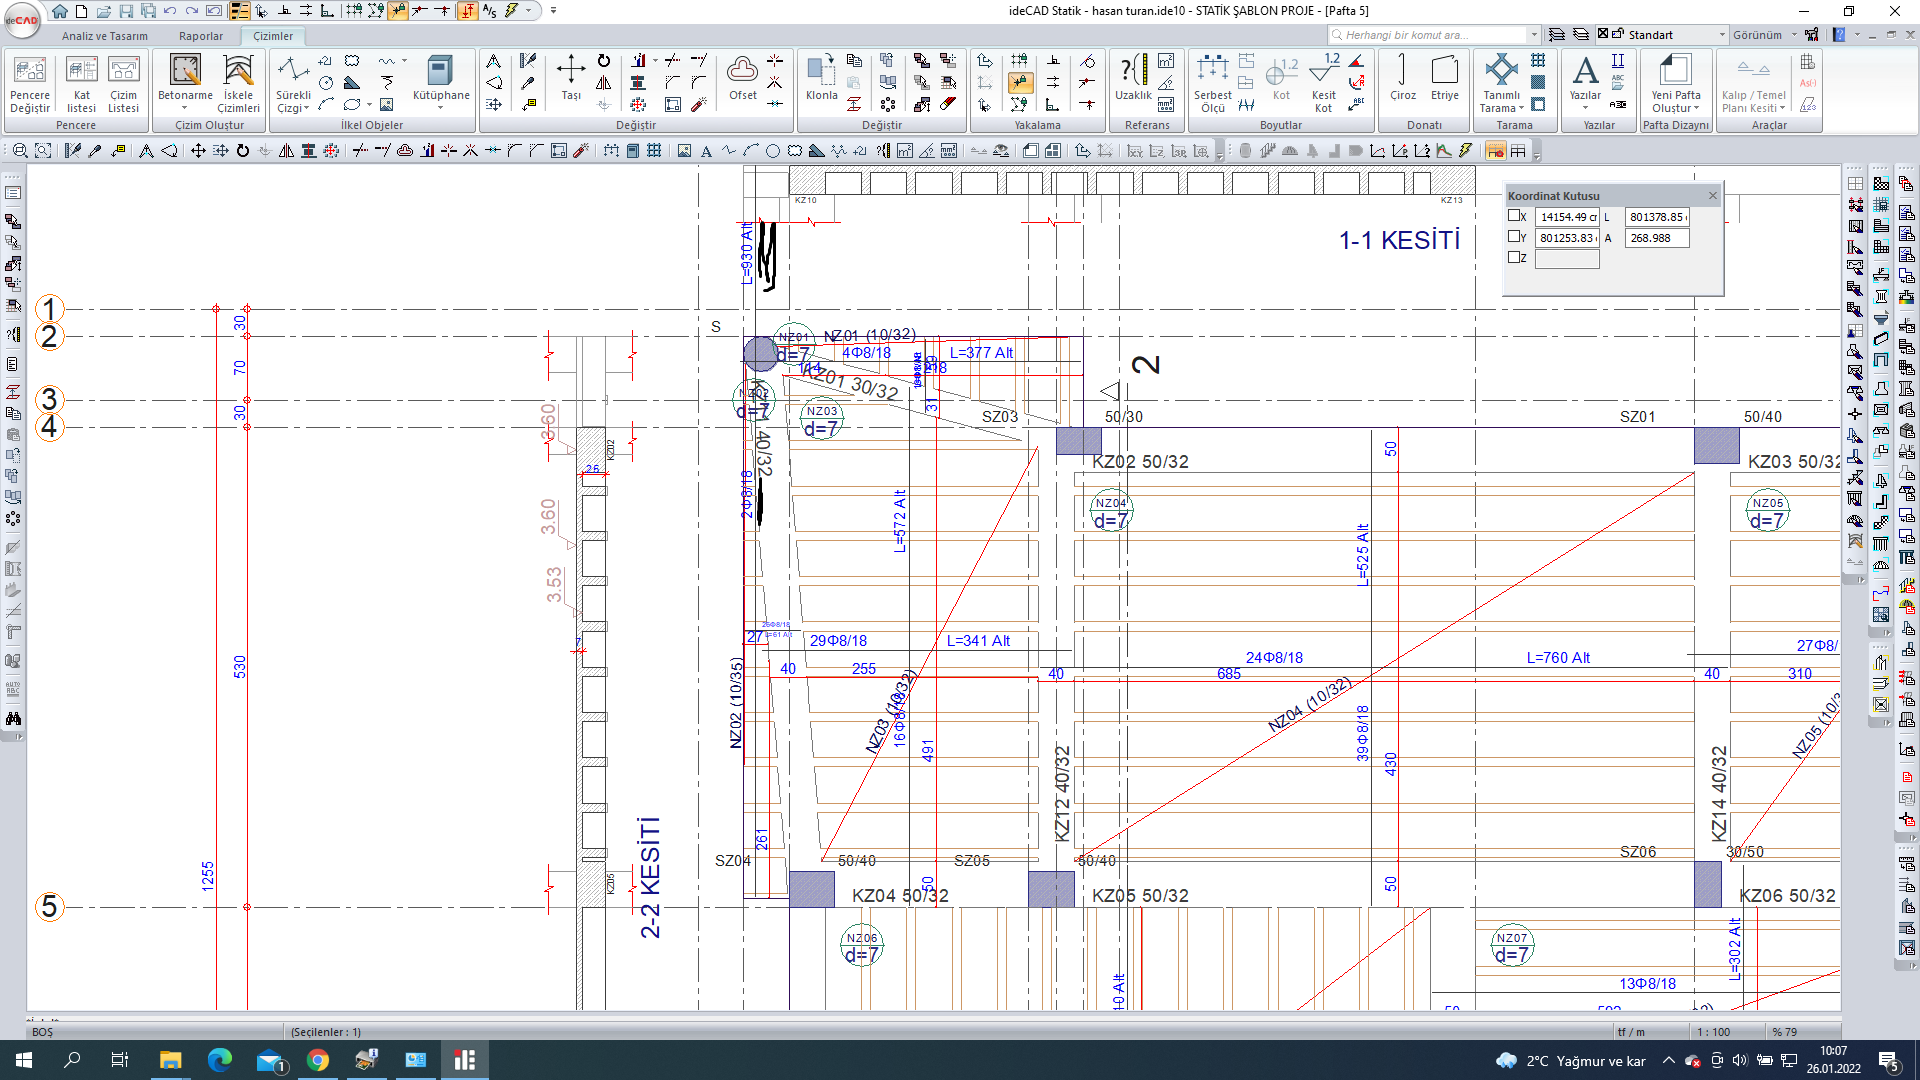Click the Tanımlı Tarama hatch icon

pos(1501,71)
